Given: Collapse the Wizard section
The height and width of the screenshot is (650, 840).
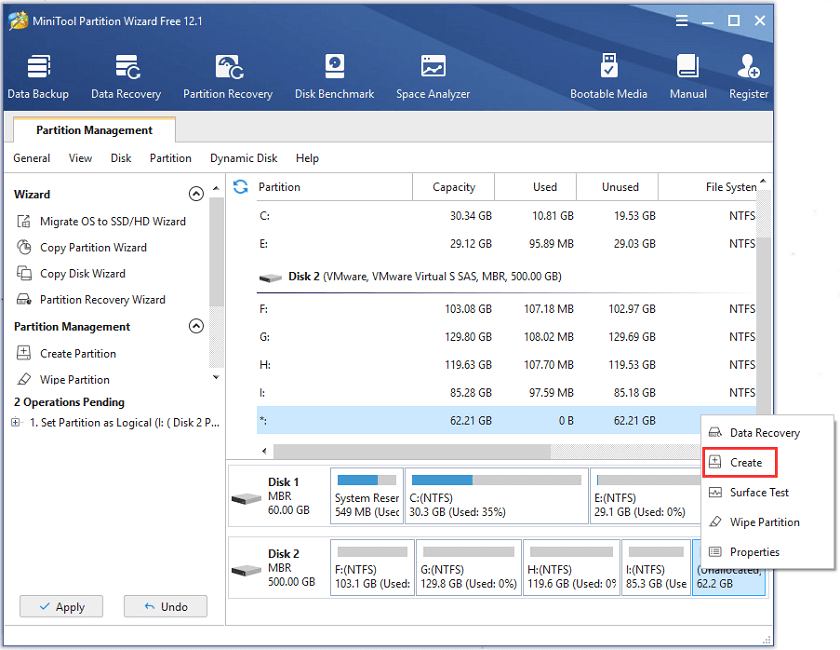Looking at the screenshot, I should pos(196,194).
